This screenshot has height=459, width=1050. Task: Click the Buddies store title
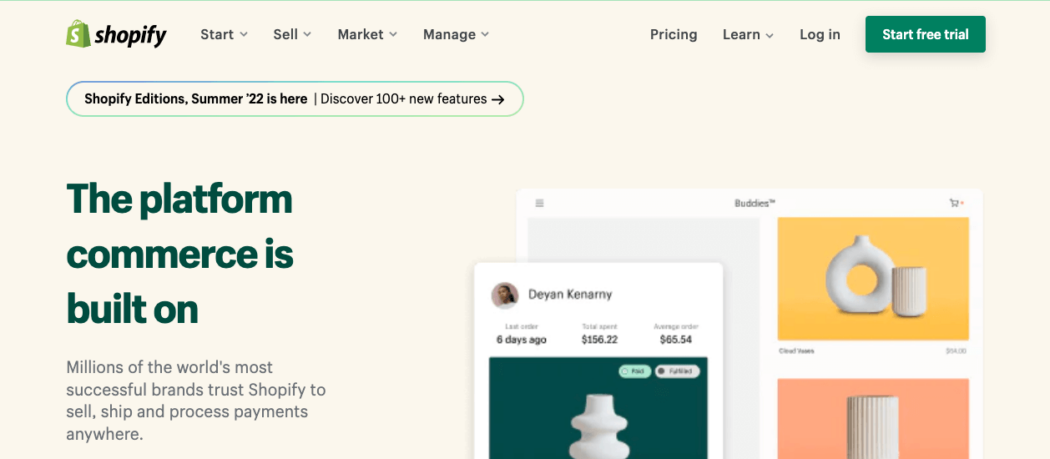click(x=755, y=203)
